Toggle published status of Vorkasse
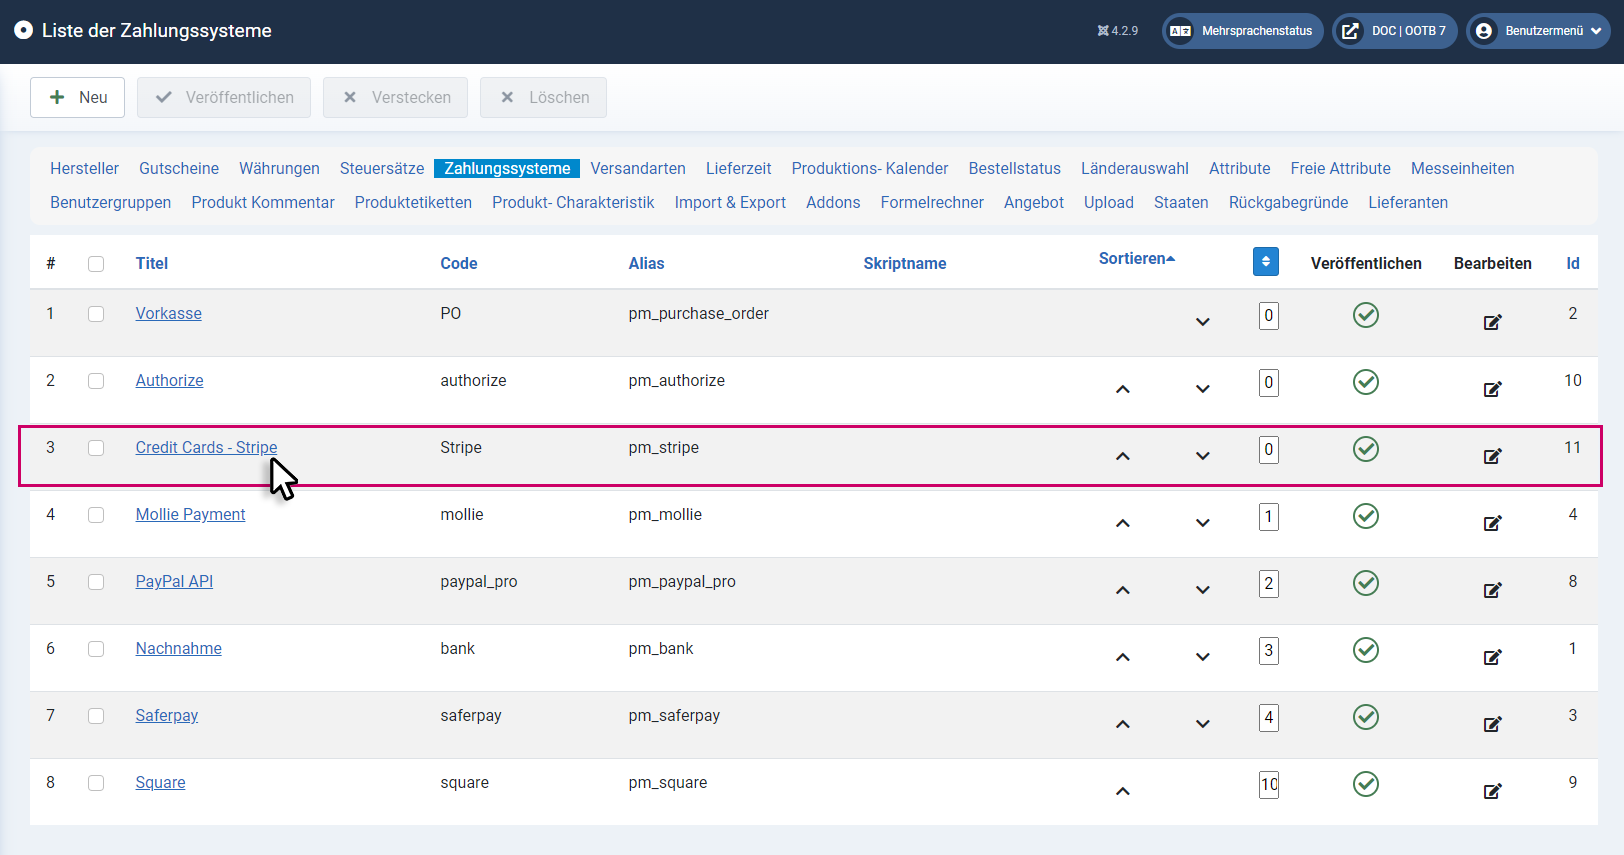This screenshot has height=855, width=1624. pyautogui.click(x=1366, y=315)
